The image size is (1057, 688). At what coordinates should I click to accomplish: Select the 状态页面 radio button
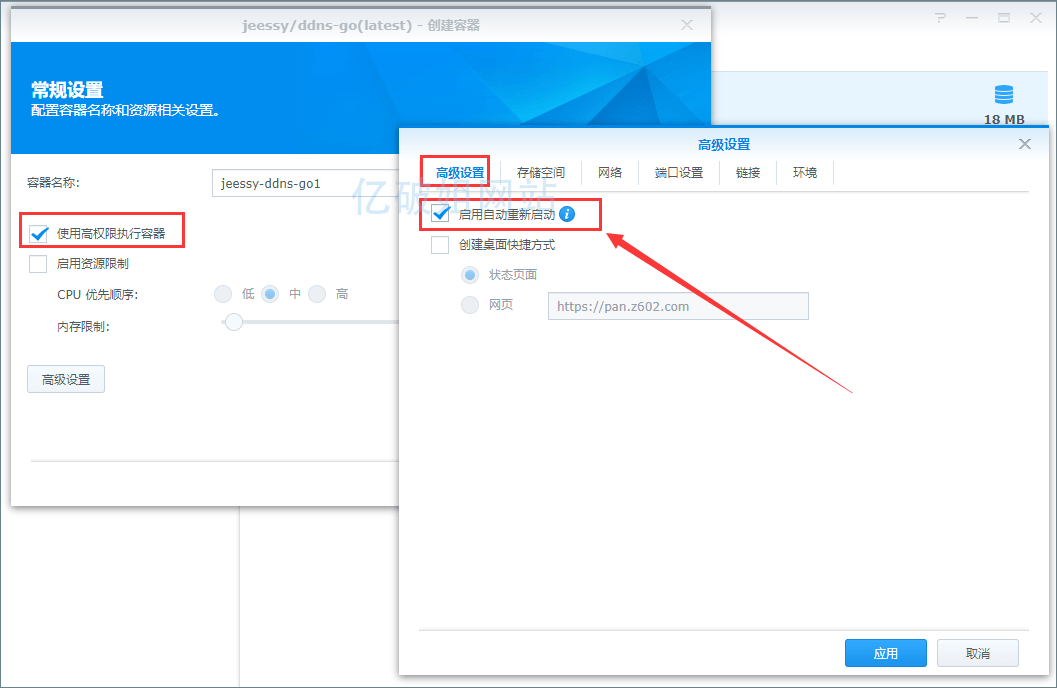pyautogui.click(x=469, y=275)
